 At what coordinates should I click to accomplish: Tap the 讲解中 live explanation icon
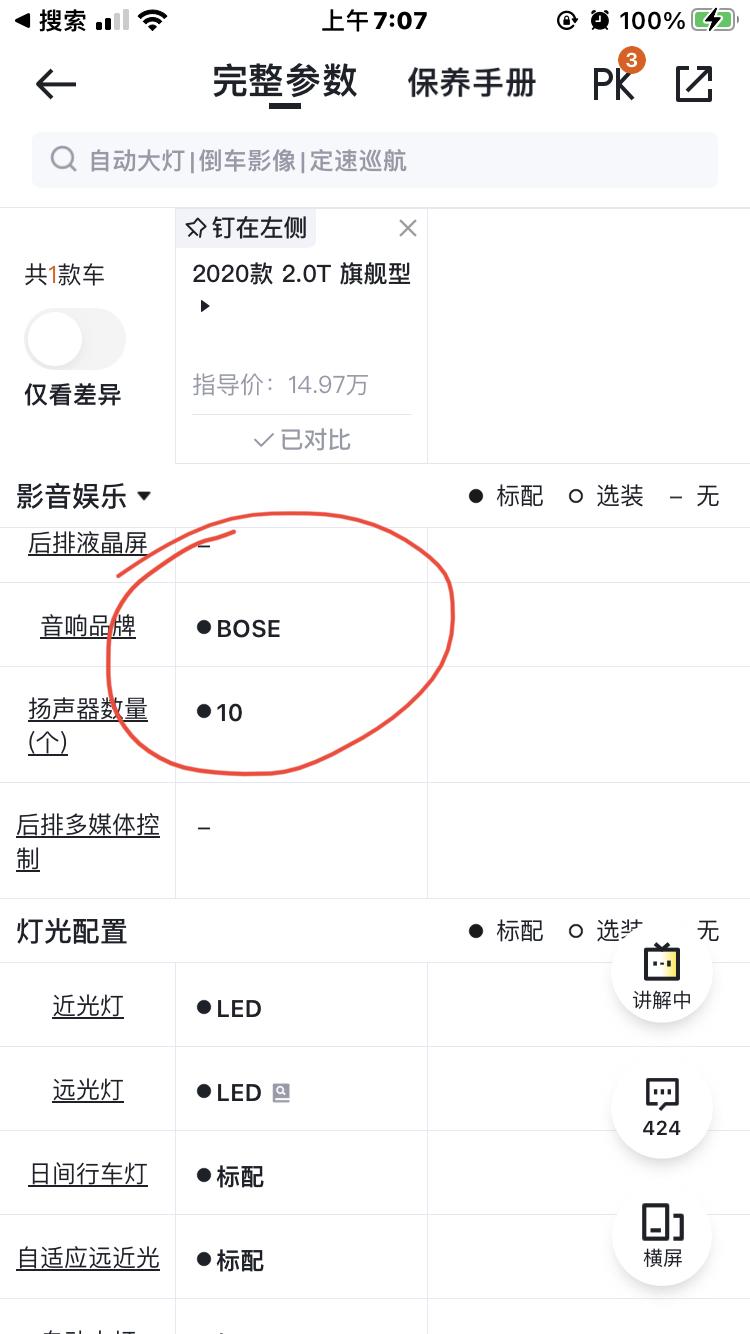tap(662, 972)
